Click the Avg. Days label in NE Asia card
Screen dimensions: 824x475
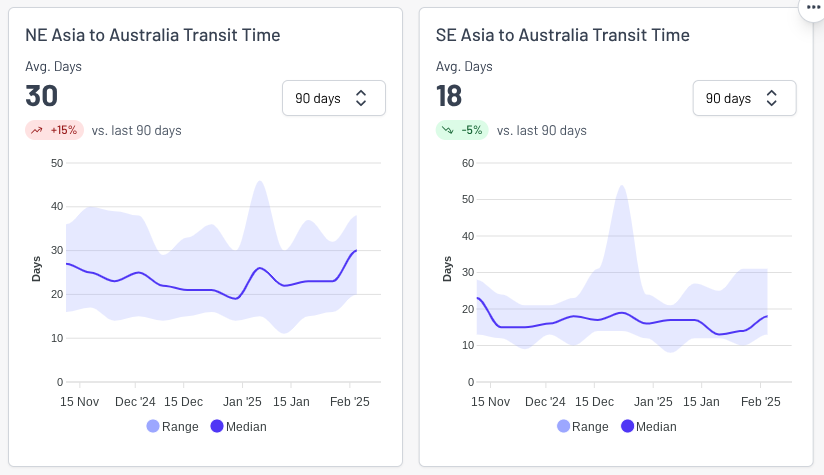click(x=54, y=67)
